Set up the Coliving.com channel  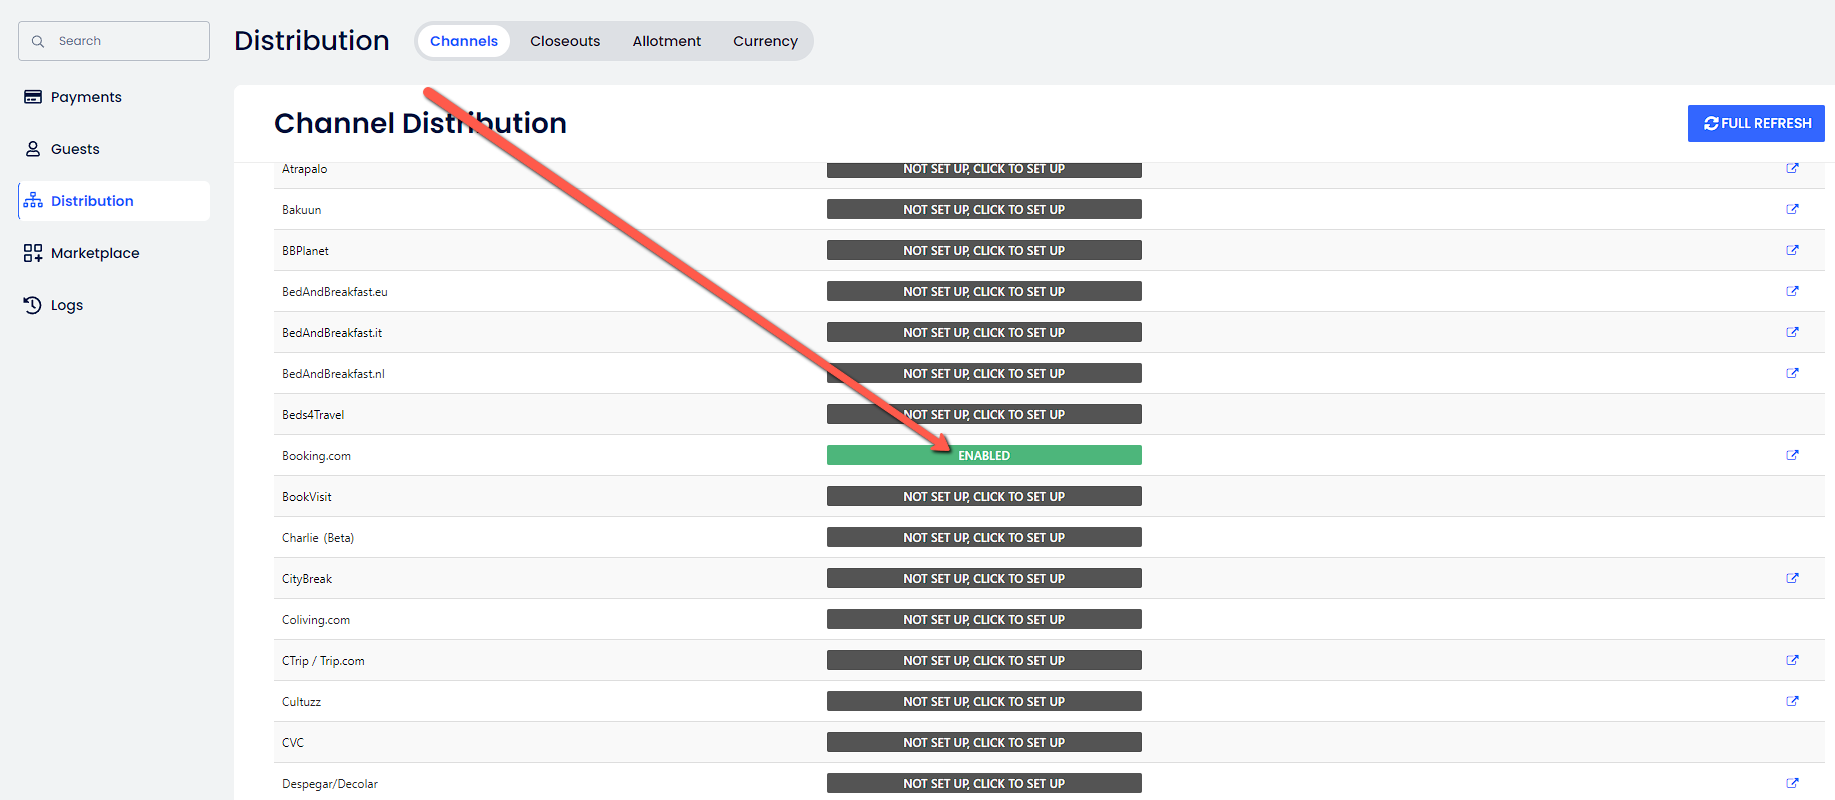[x=984, y=619]
